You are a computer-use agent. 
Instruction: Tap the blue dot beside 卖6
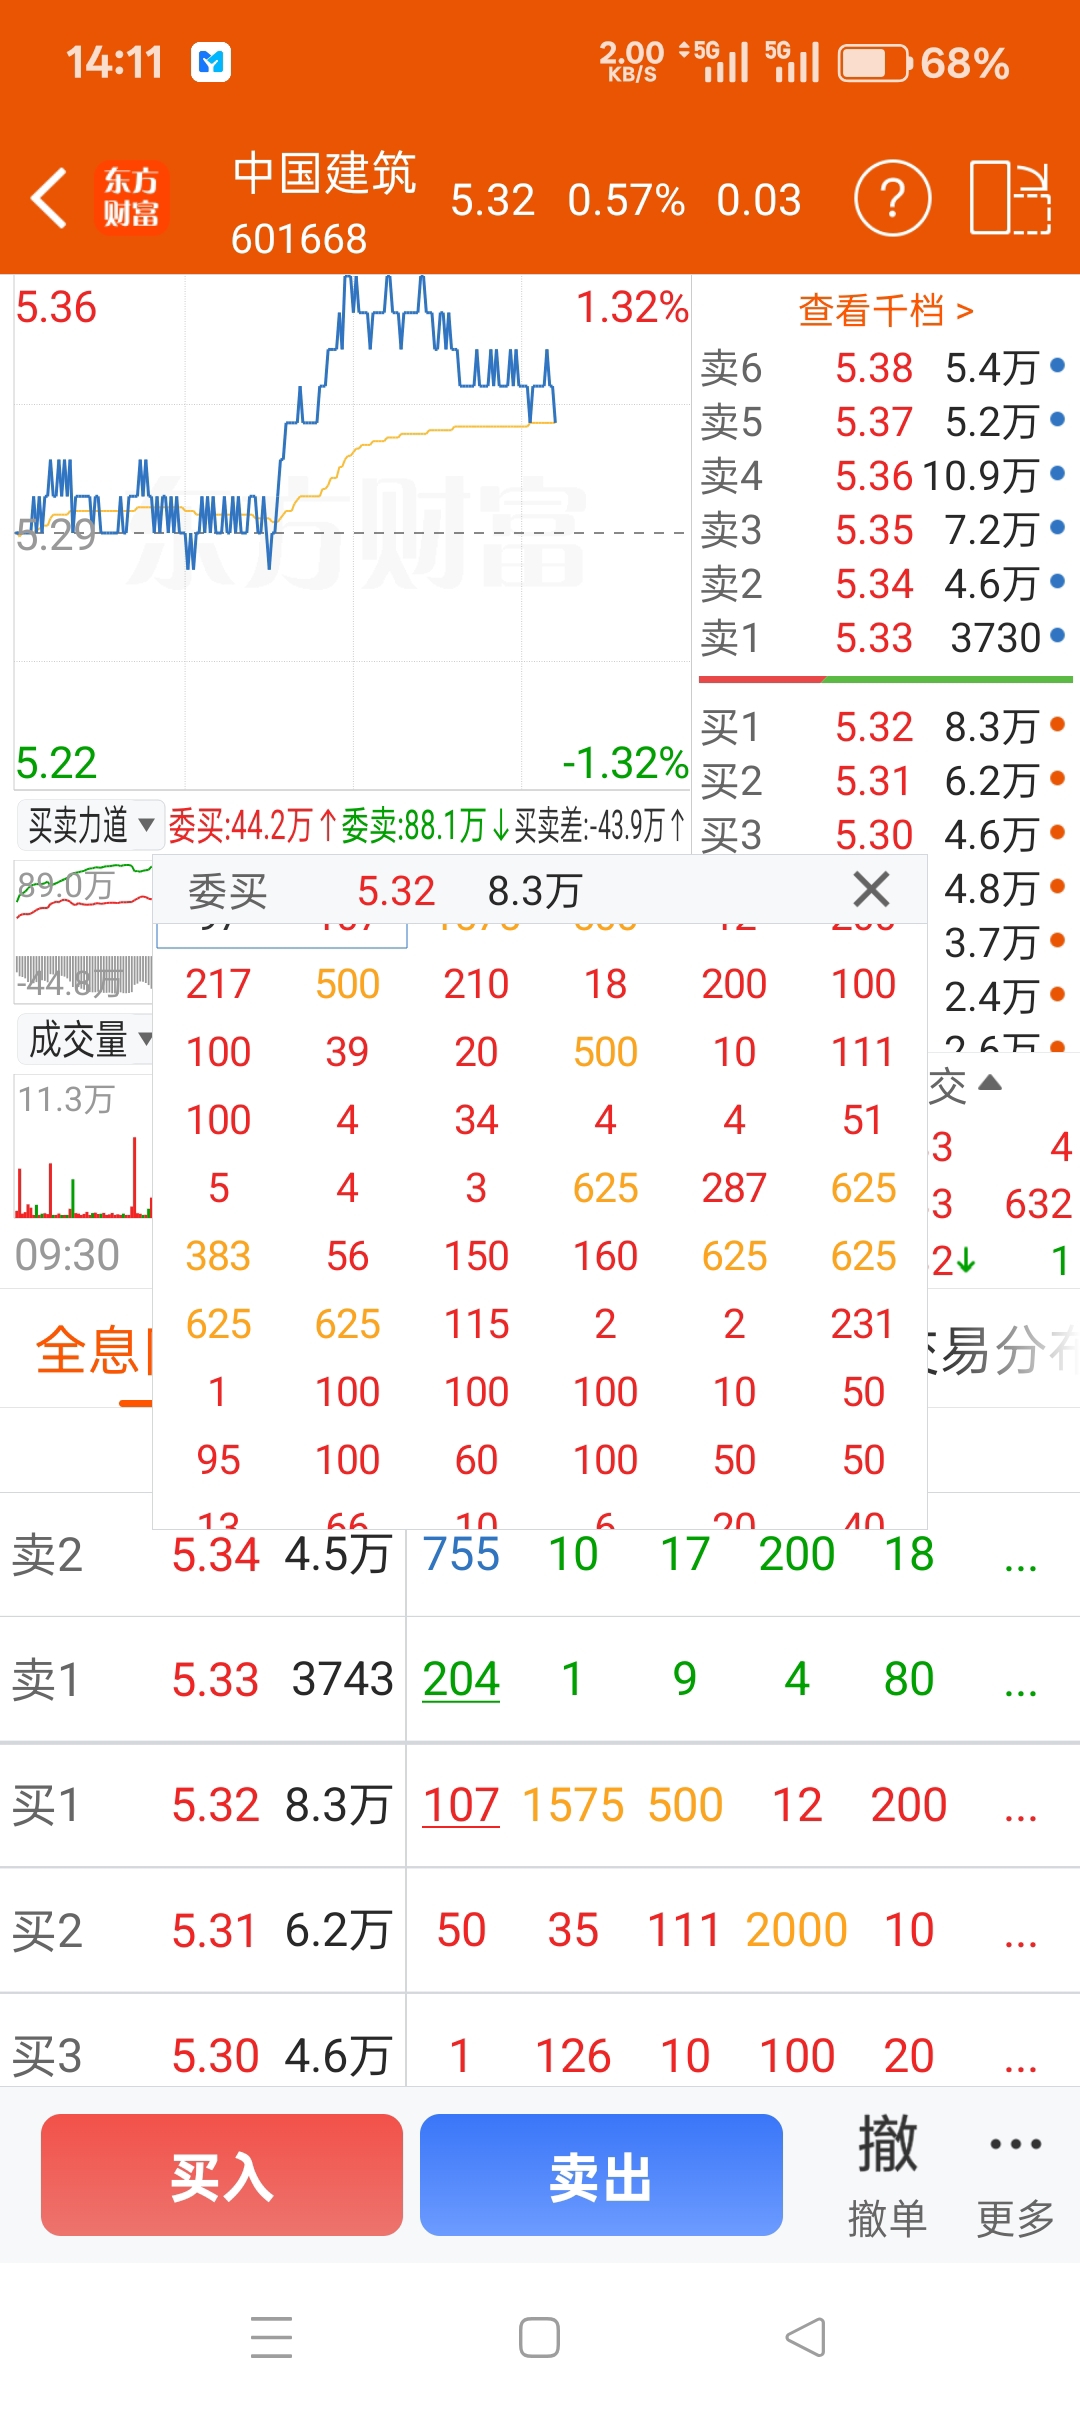(1057, 365)
